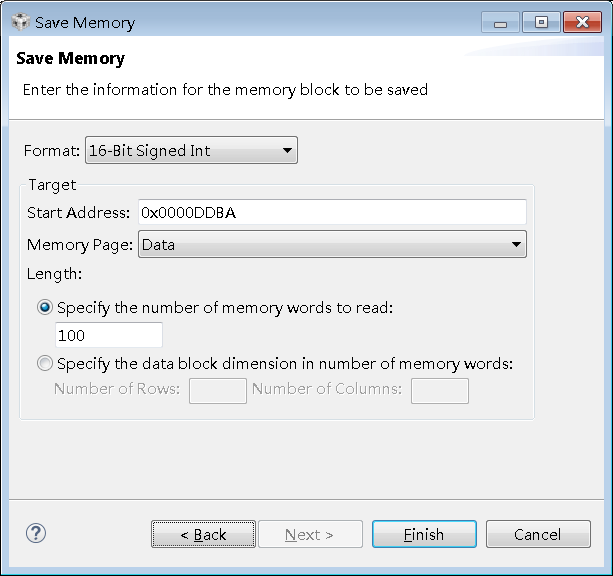Expand the Memory Page combo box
Viewport: 613px width, 576px height.
tap(332, 244)
